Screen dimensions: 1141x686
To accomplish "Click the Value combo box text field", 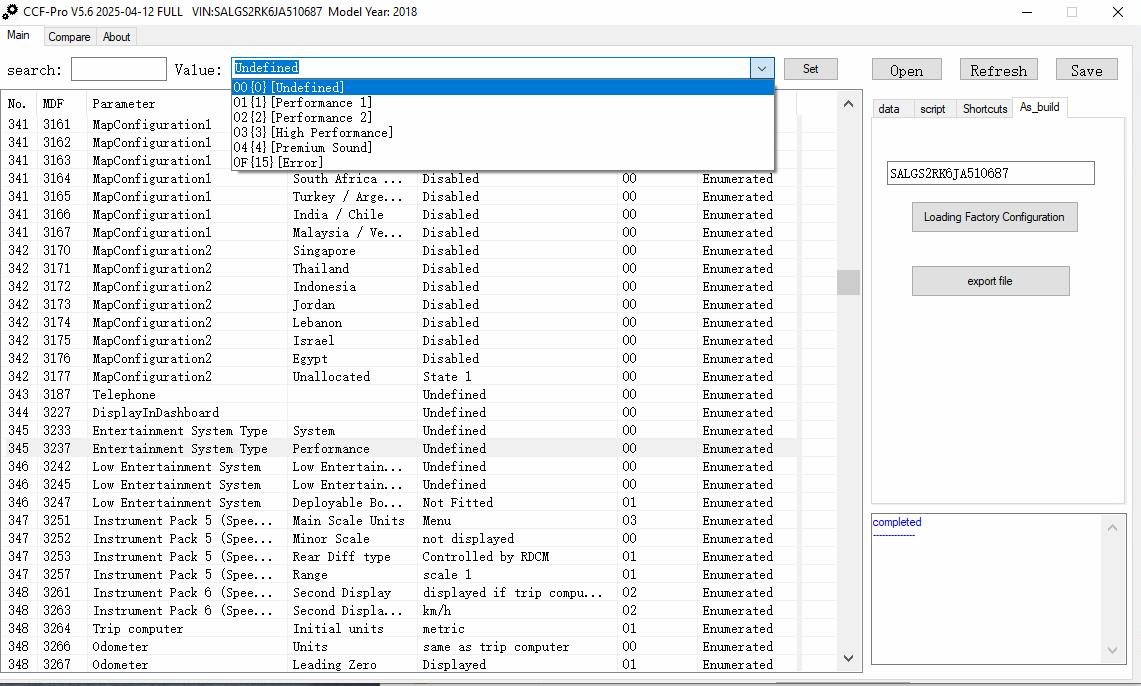I will tap(491, 68).
